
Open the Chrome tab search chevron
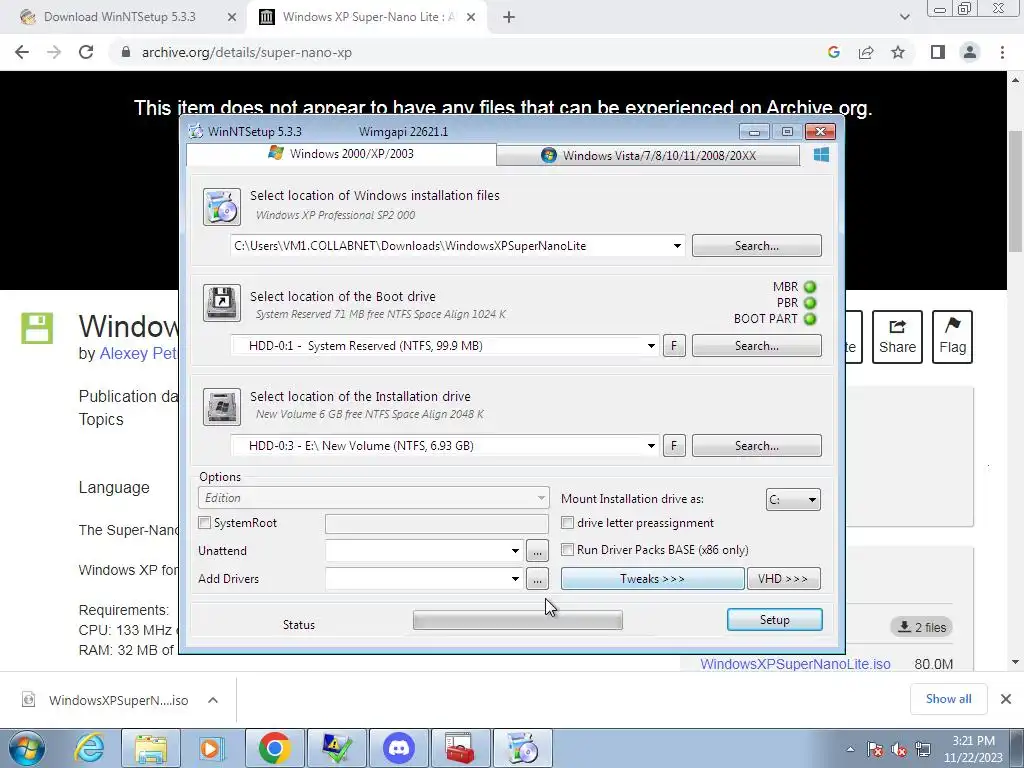tap(904, 17)
